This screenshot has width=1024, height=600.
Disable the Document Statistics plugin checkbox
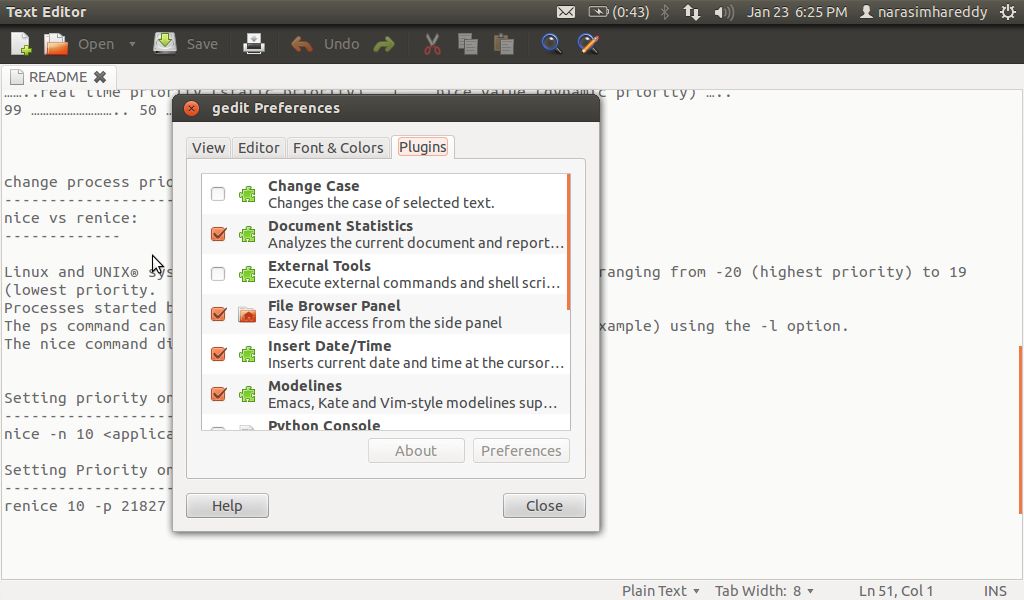[218, 234]
